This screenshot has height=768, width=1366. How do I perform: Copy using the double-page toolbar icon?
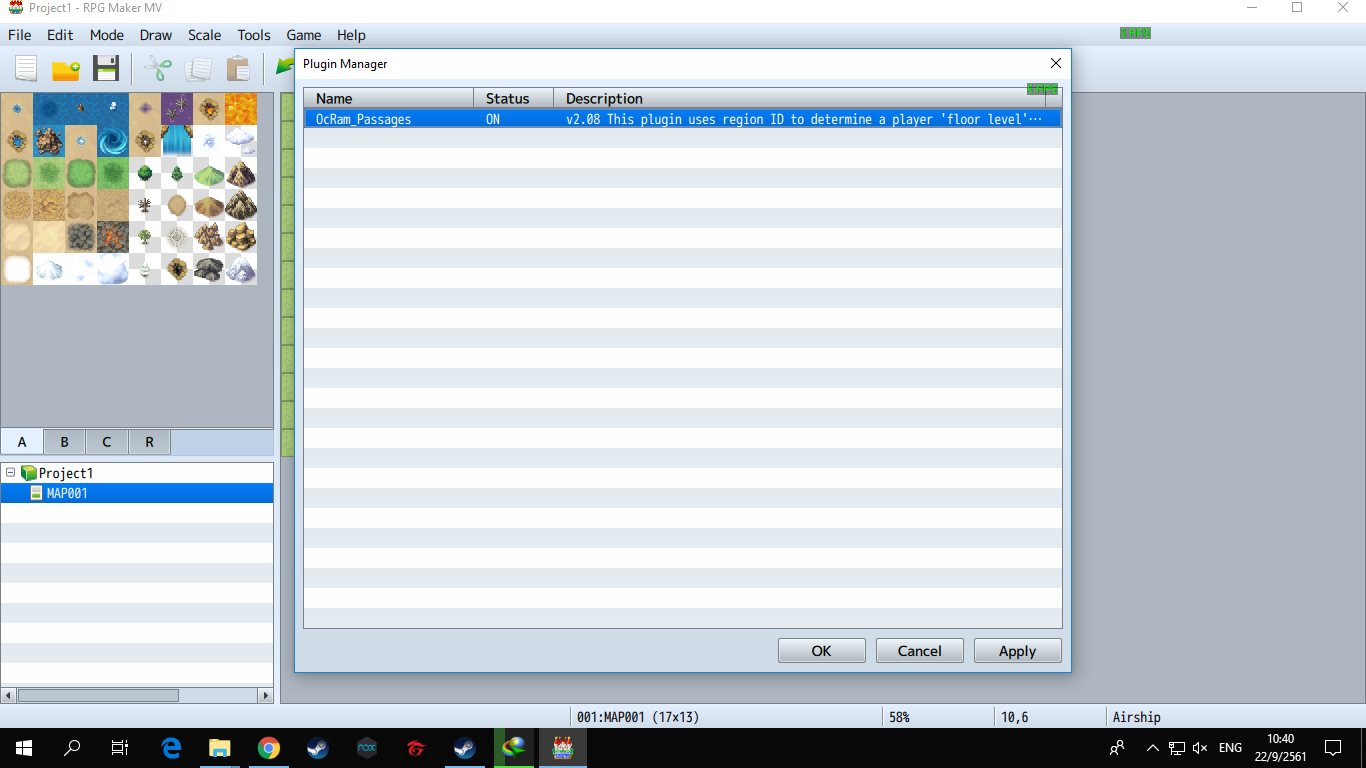(x=198, y=68)
